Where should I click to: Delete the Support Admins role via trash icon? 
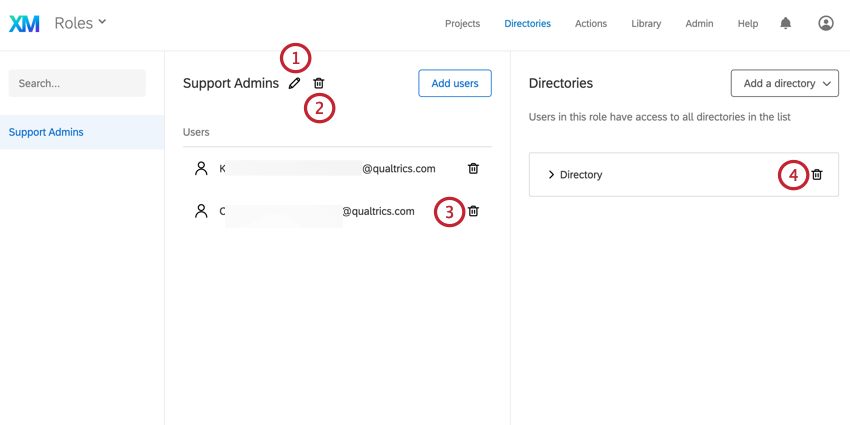(x=319, y=84)
